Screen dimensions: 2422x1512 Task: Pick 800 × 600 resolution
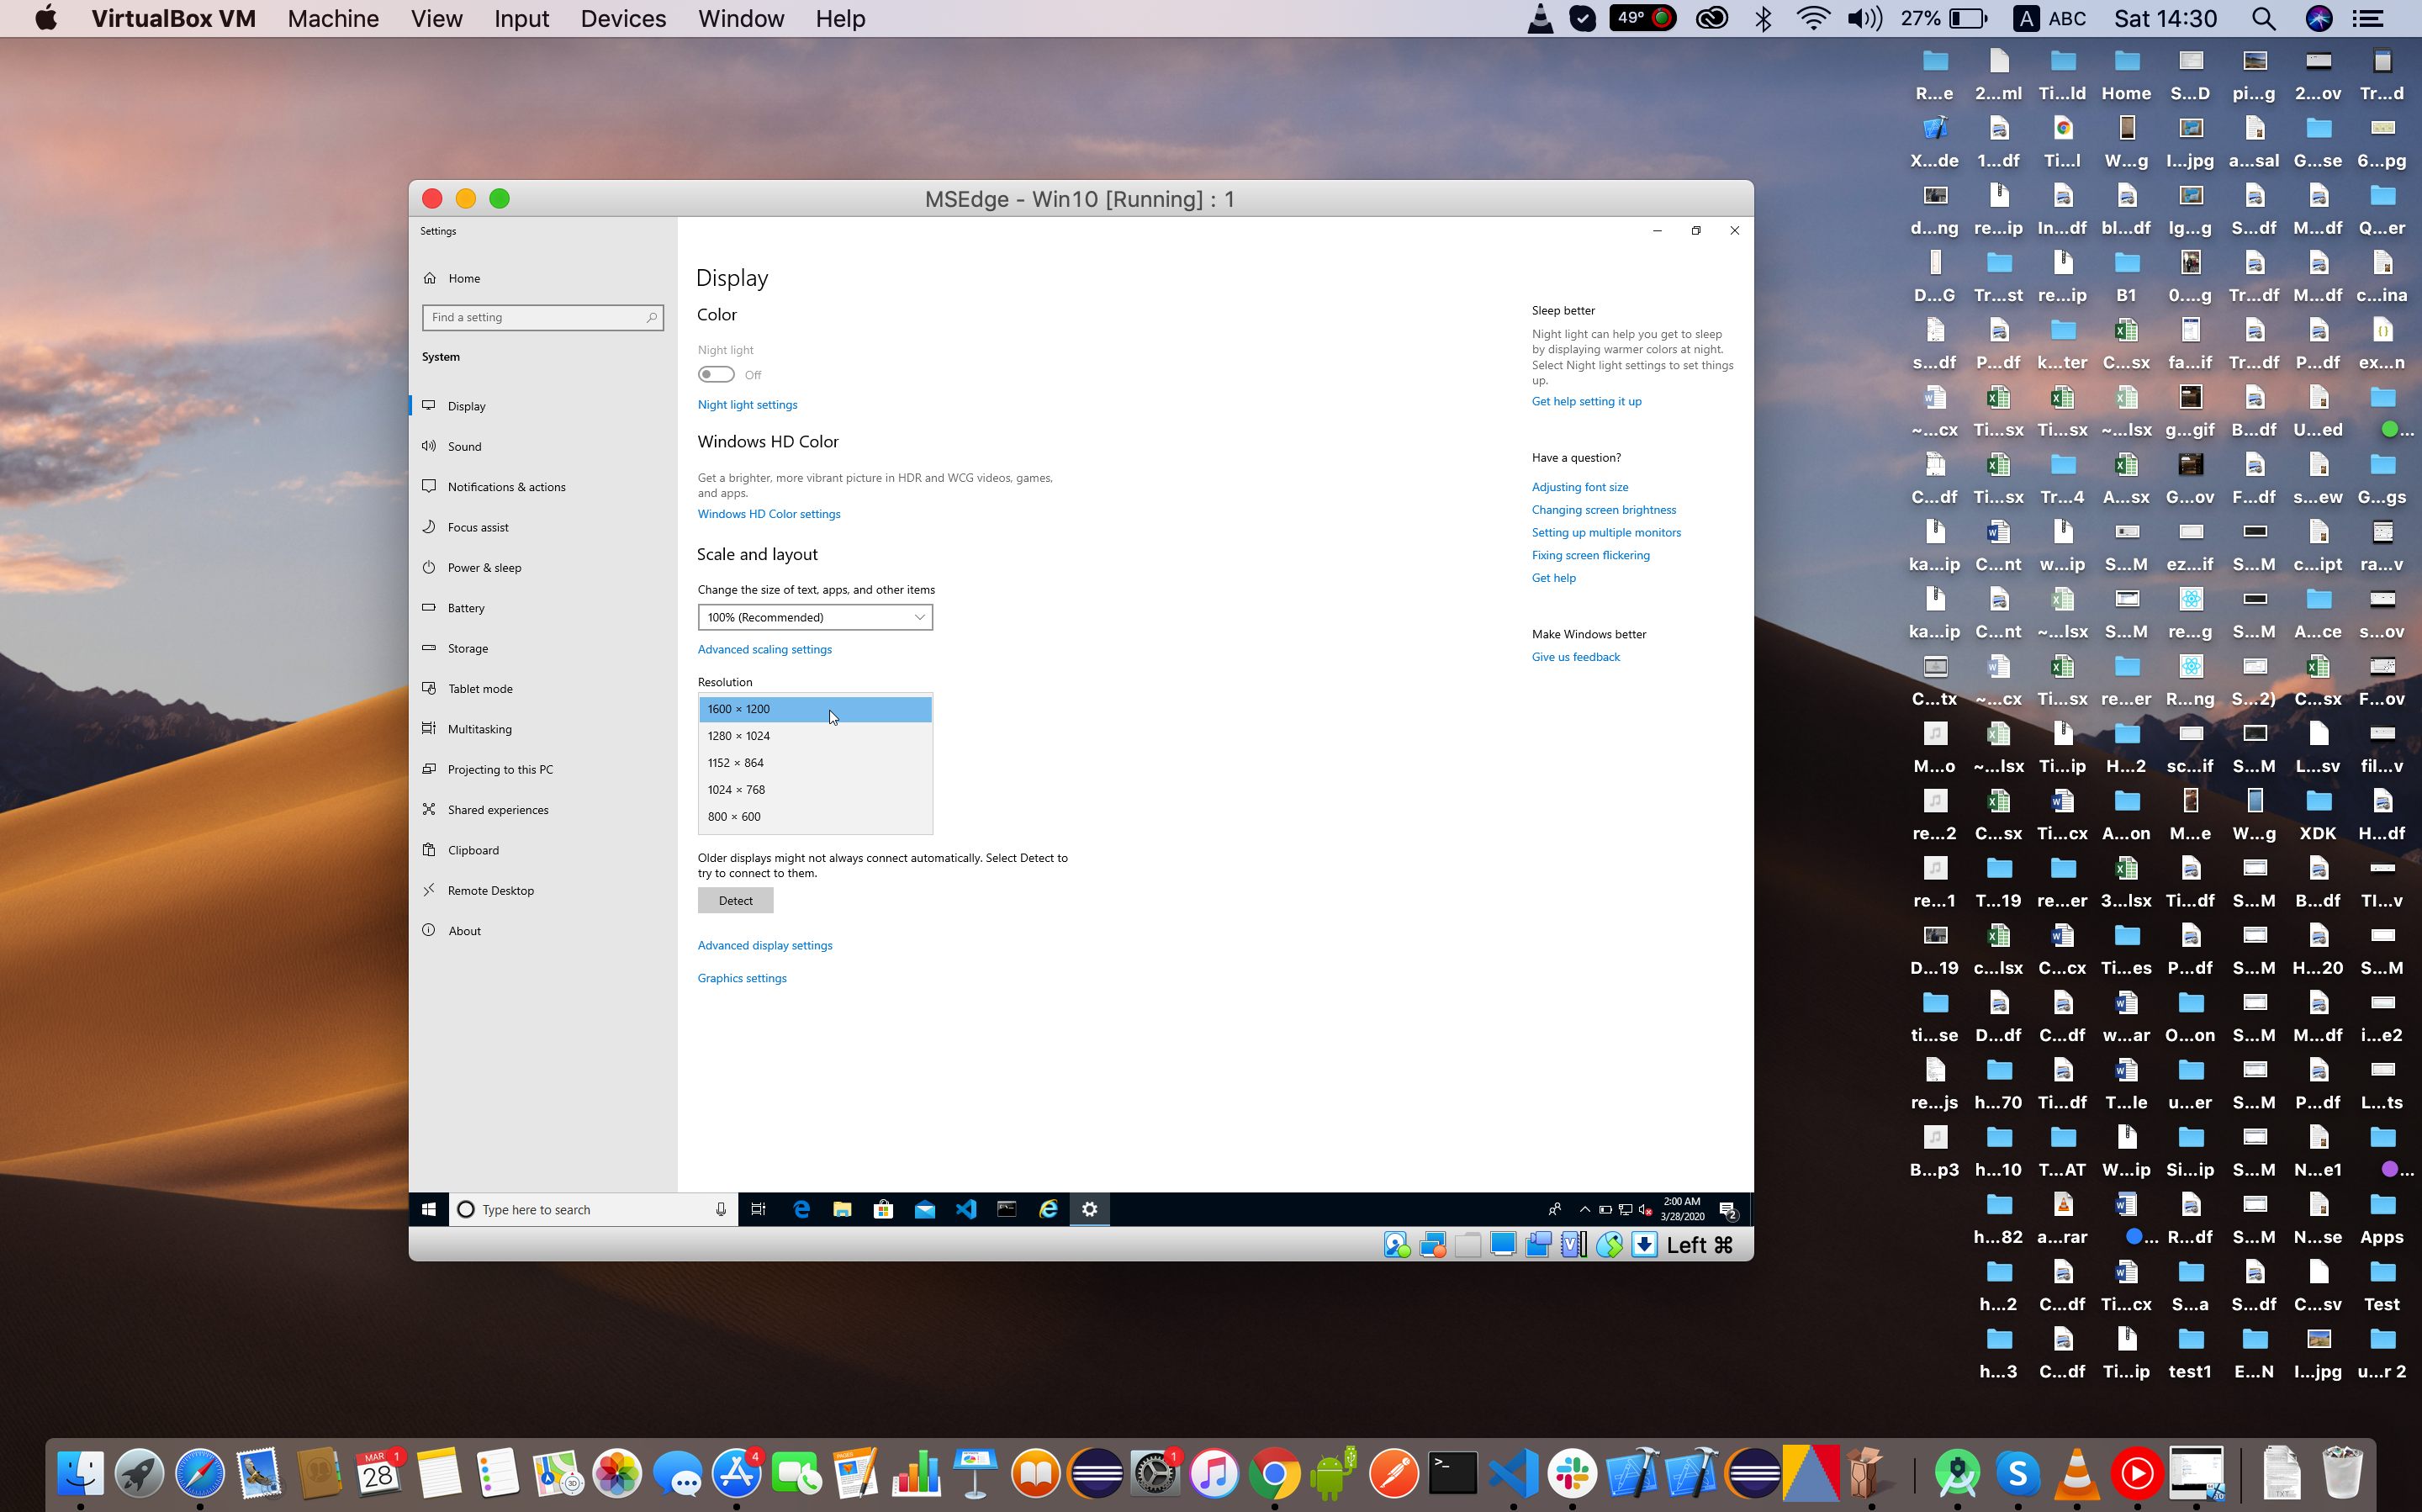click(815, 816)
